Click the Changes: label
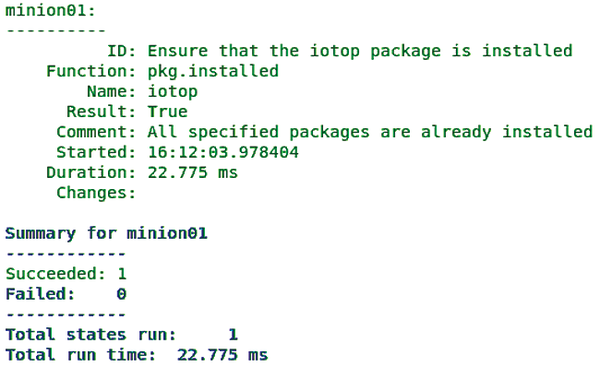The height and width of the screenshot is (367, 600). [96, 193]
